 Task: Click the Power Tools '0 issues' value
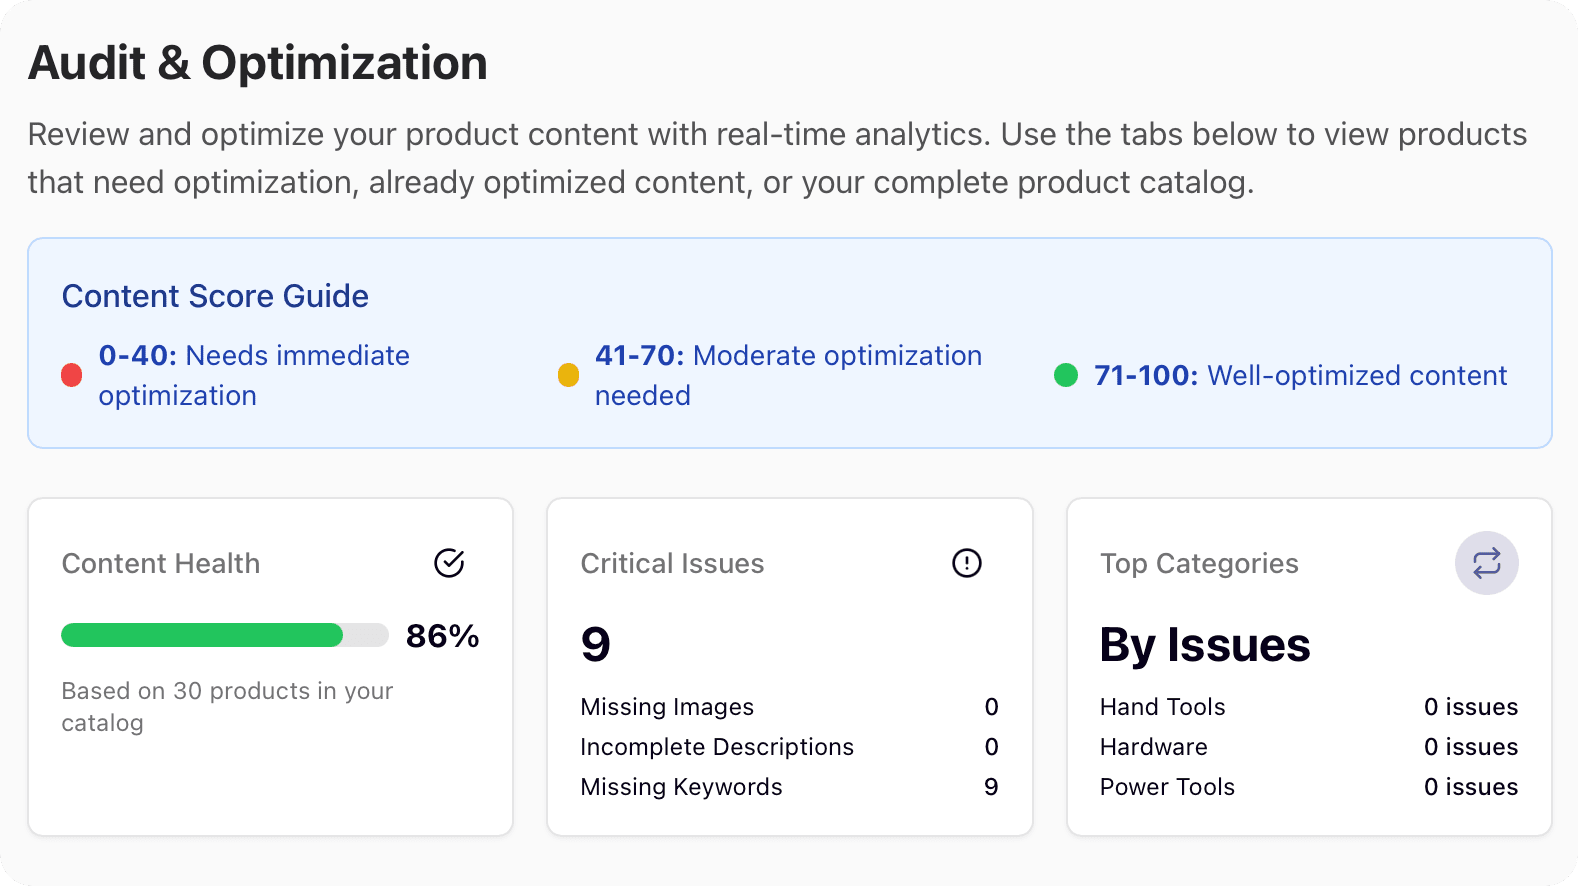pos(1471,787)
